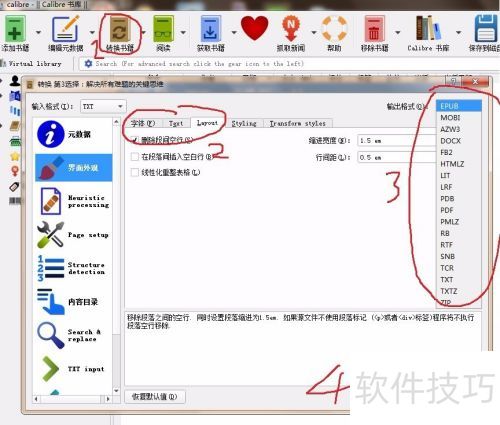Click the indent width field
The image size is (500, 425).
396,140
